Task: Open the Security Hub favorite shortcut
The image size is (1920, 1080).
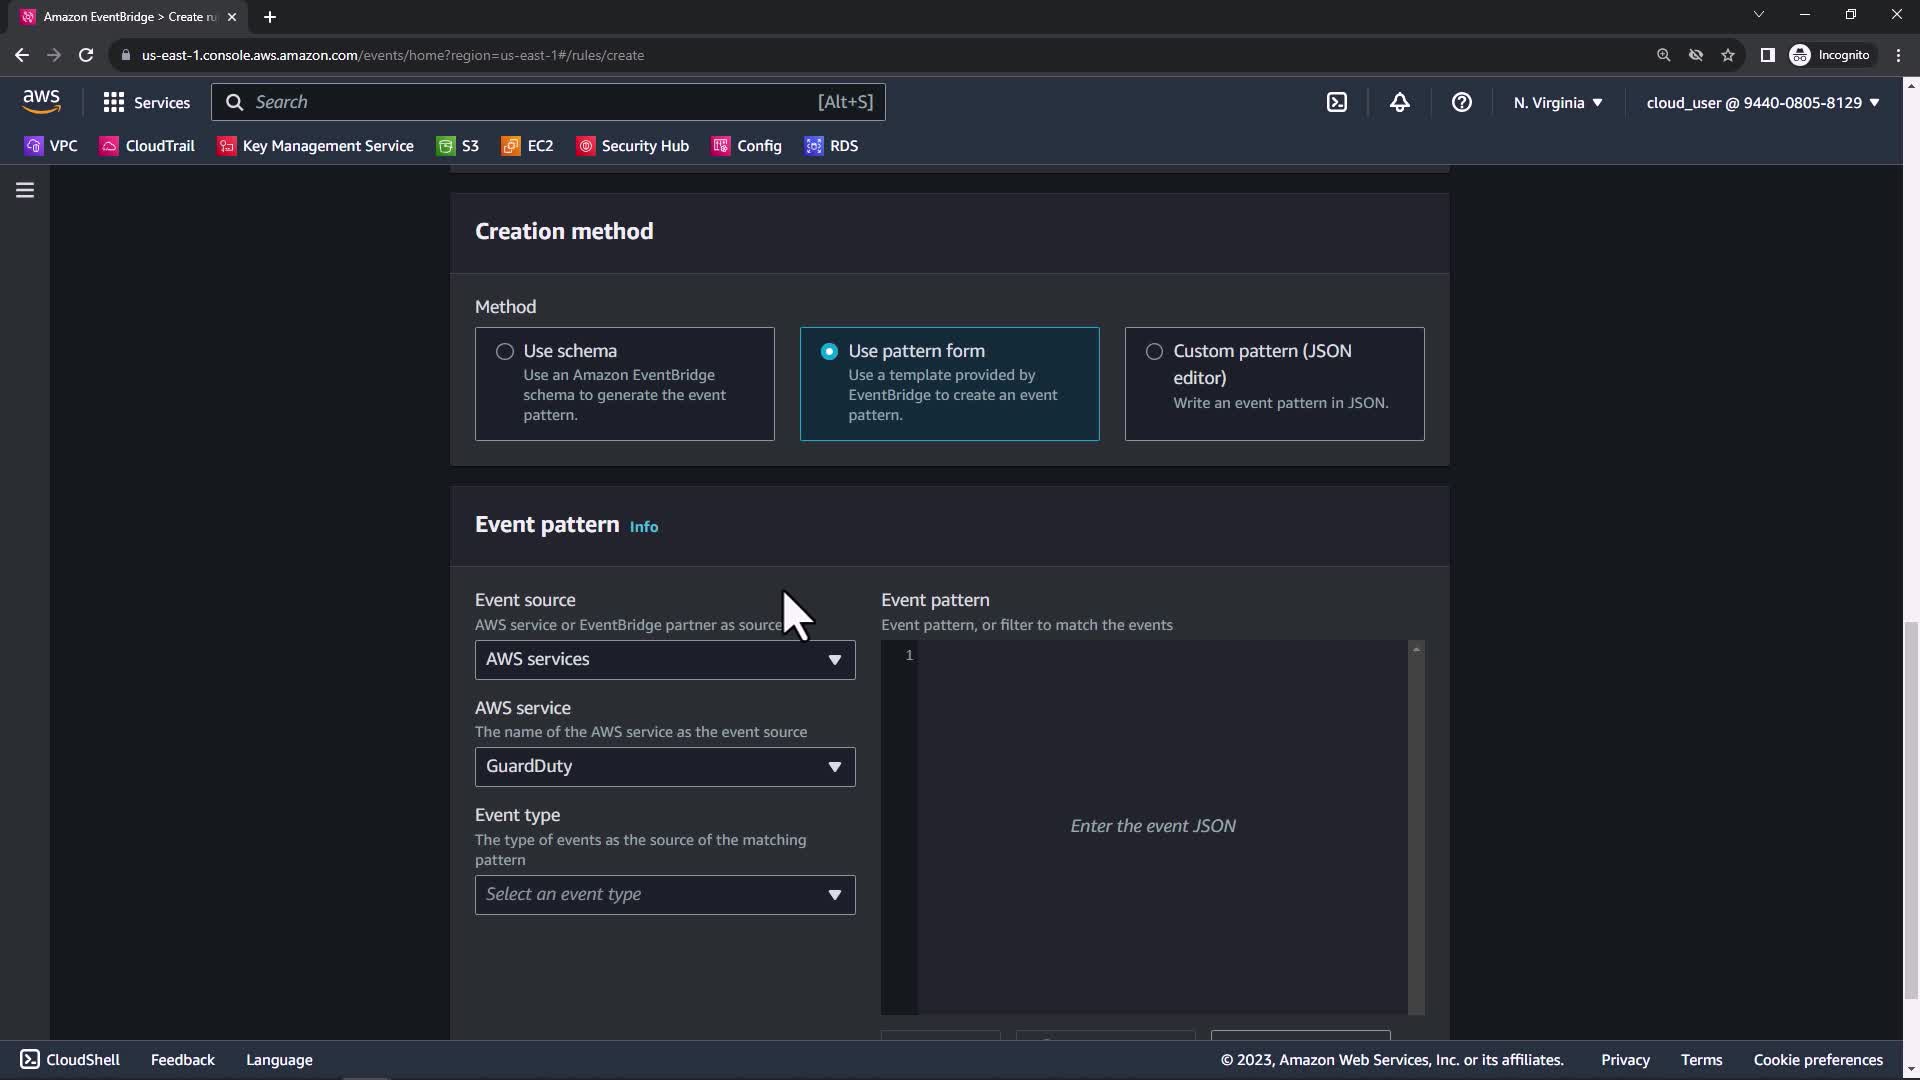Action: tap(633, 146)
